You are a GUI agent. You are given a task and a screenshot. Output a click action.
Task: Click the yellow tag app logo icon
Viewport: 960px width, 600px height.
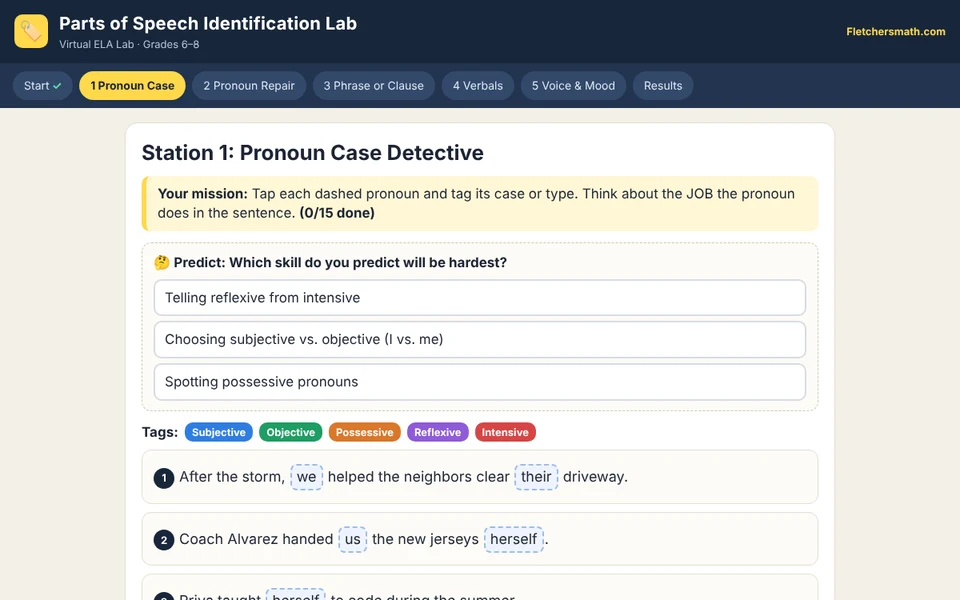click(x=31, y=31)
